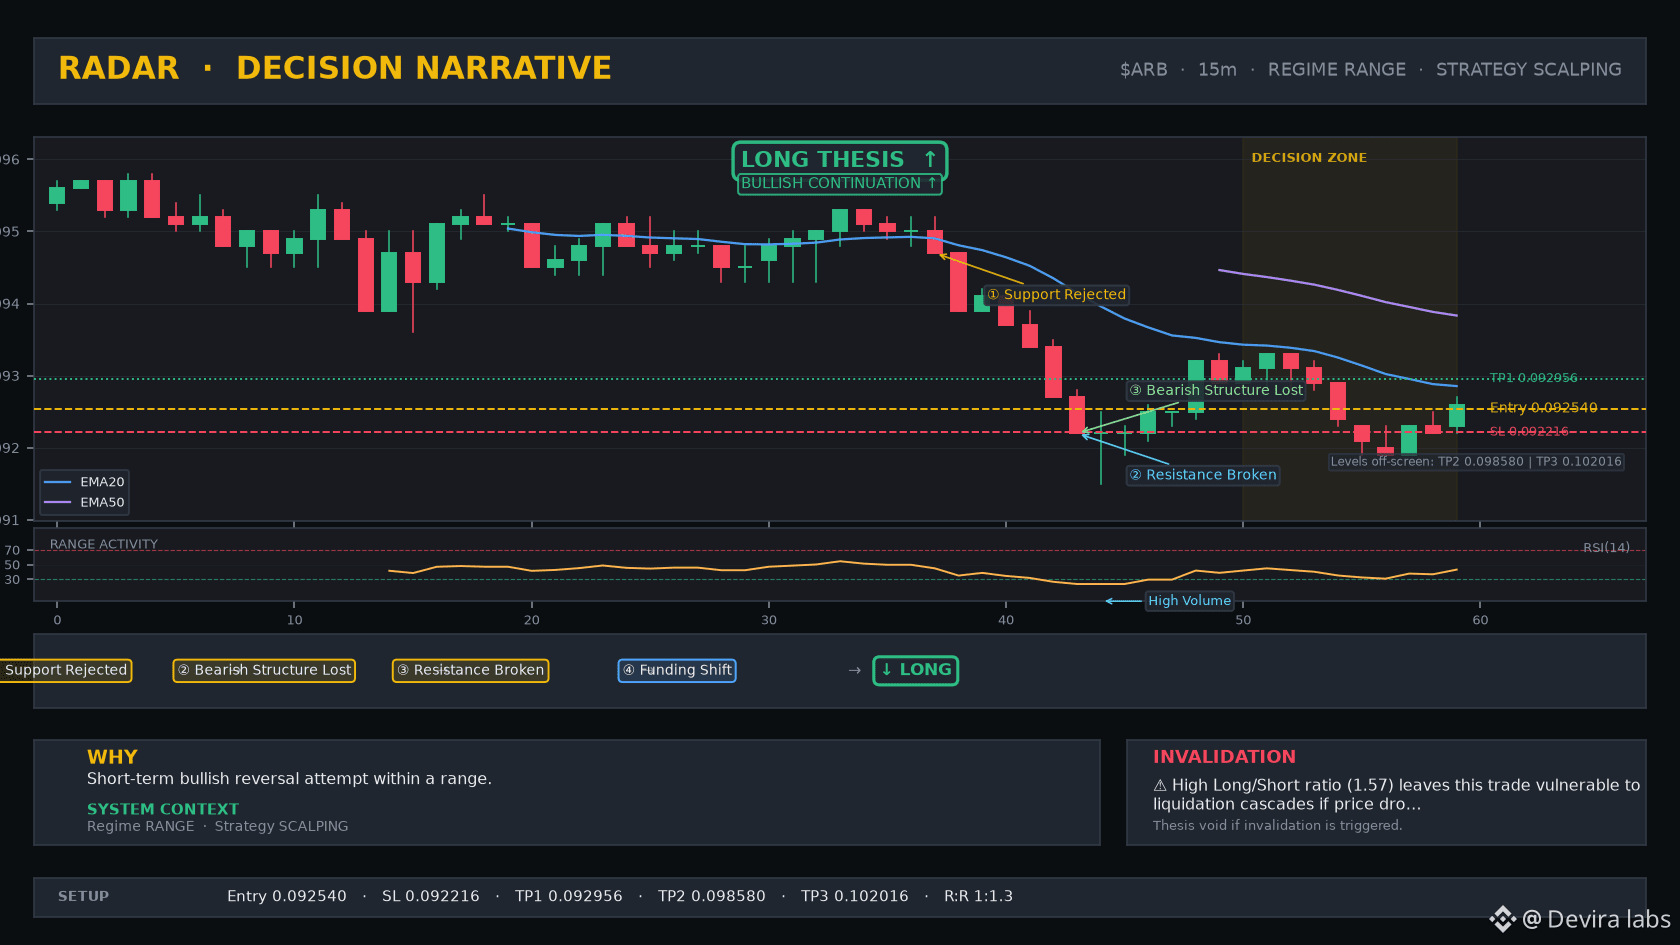This screenshot has width=1680, height=945.
Task: Click the warning triangle icon in the Invalidation panel
Action: pos(1160,786)
